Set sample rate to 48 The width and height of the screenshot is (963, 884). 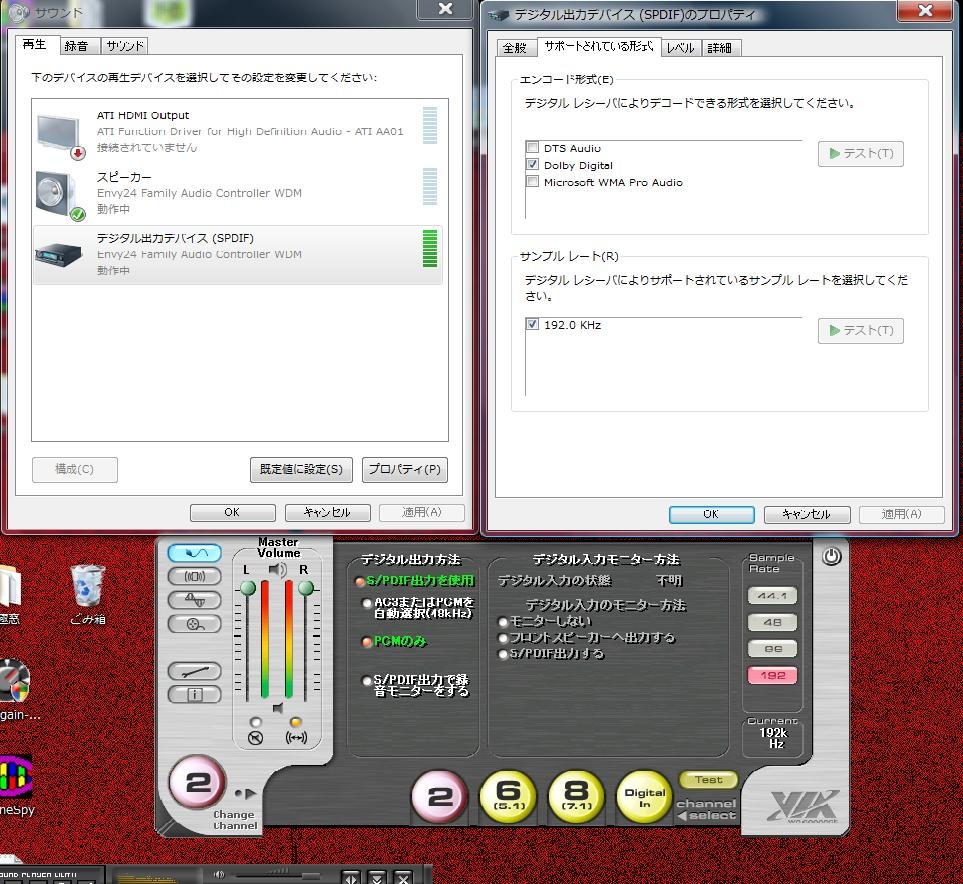click(x=773, y=622)
